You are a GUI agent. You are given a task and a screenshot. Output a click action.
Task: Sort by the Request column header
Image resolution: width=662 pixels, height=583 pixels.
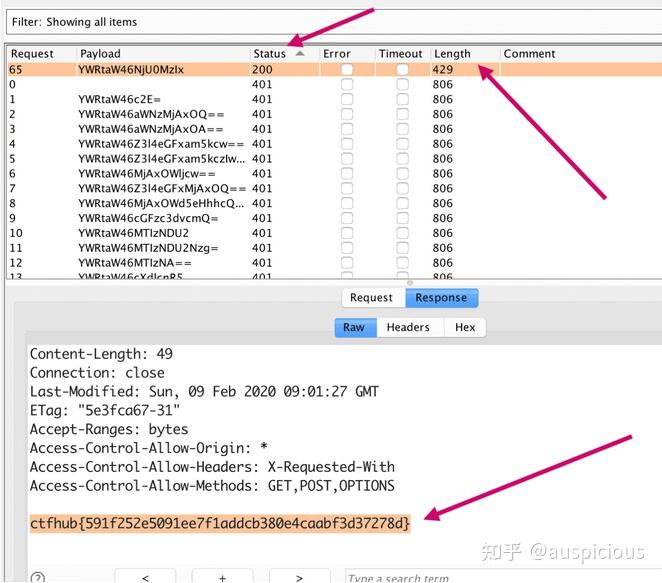32,54
